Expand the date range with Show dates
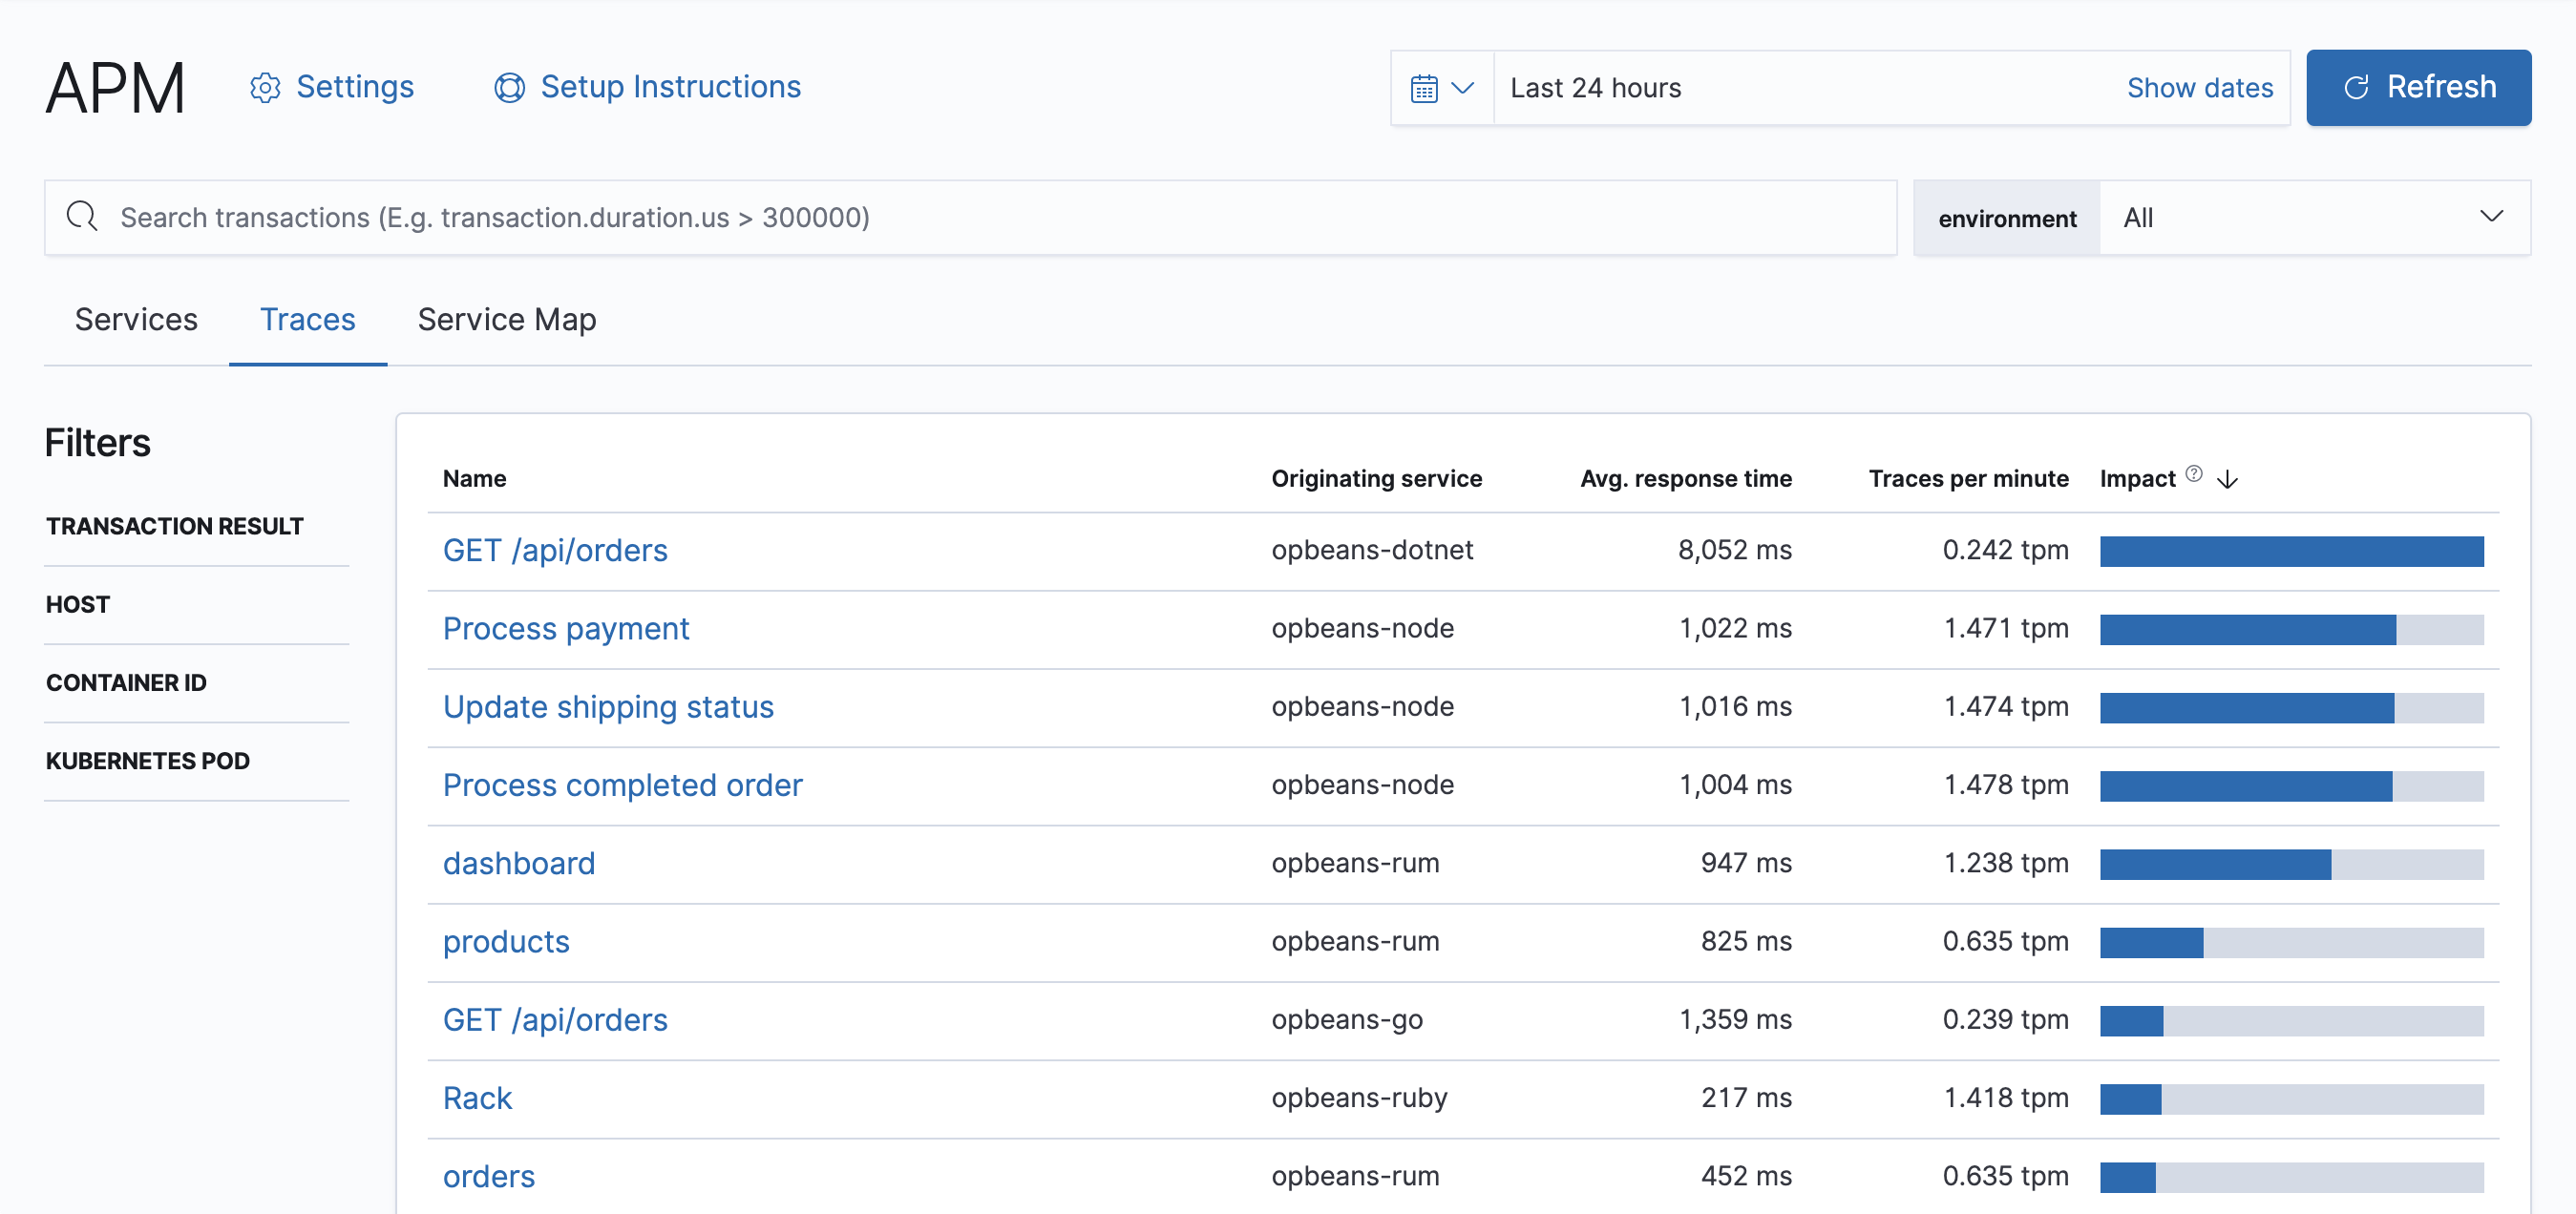The height and width of the screenshot is (1214, 2576). (2200, 87)
